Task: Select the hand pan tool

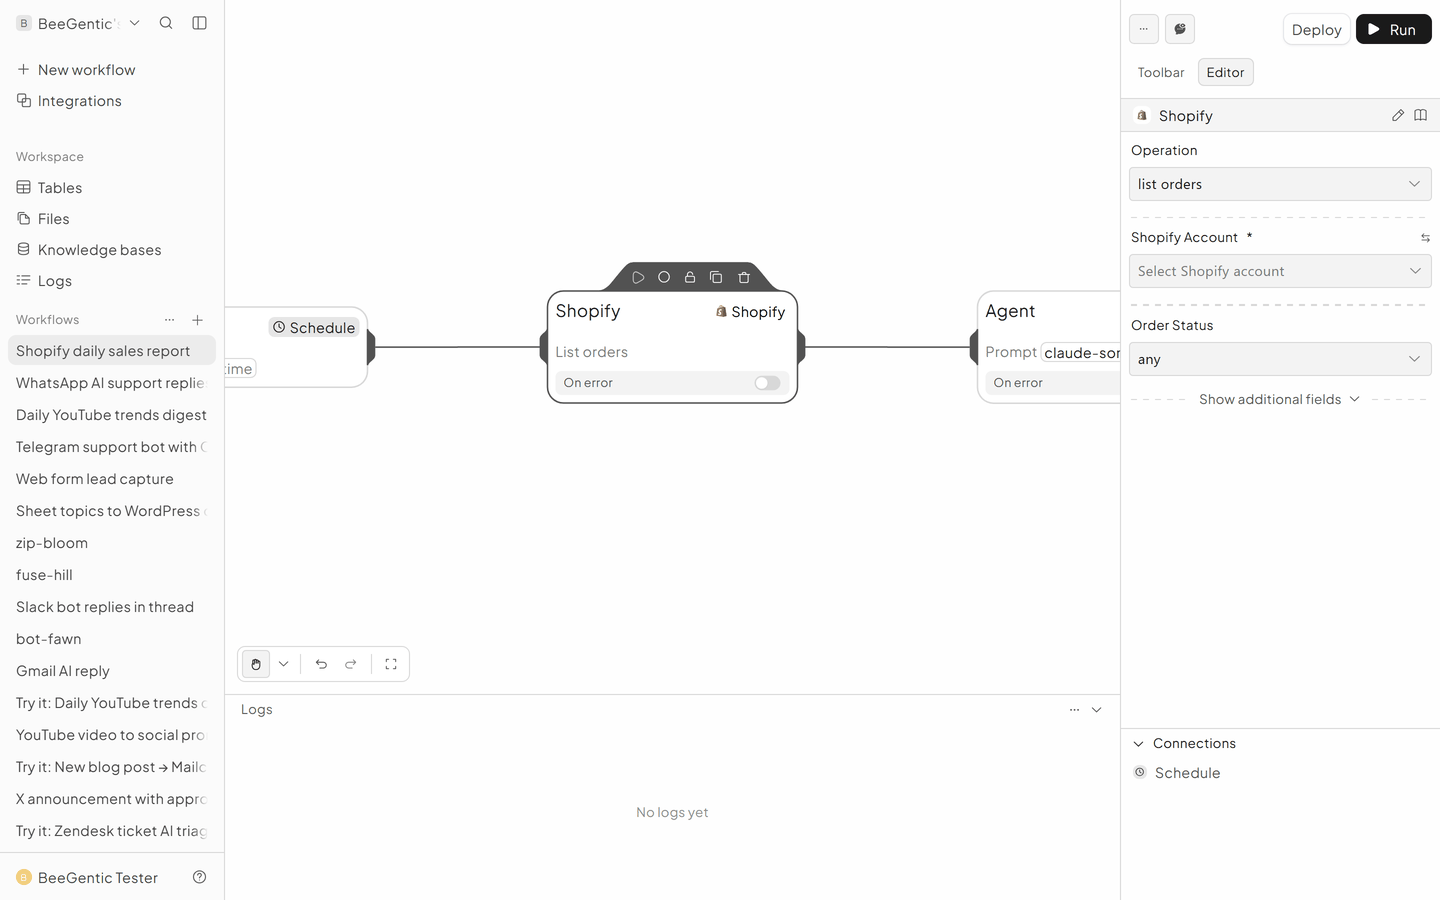Action: [x=256, y=664]
